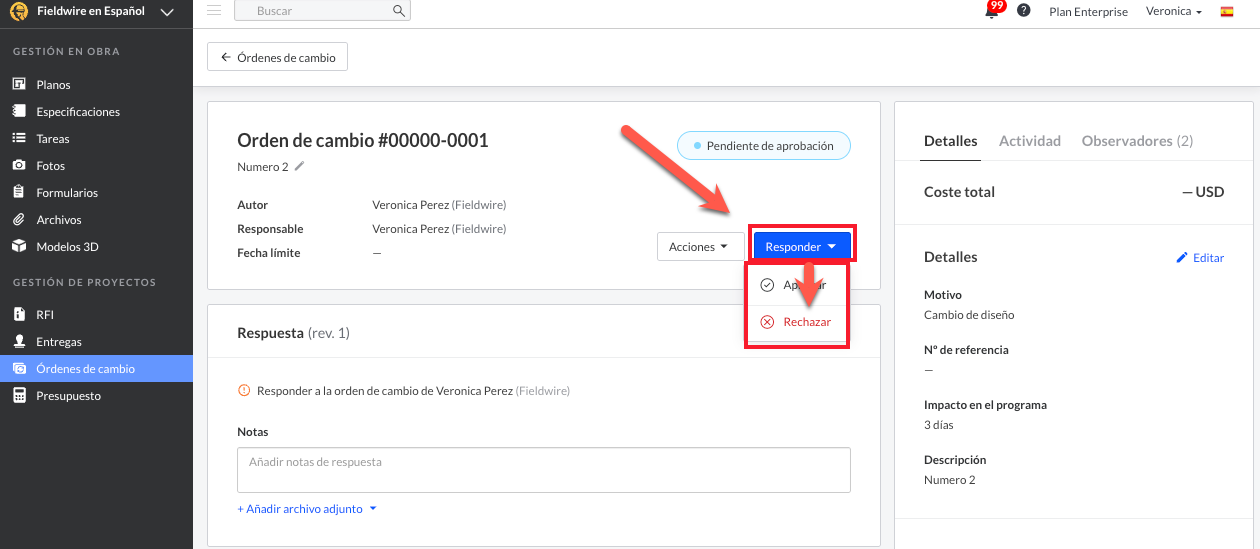Click the Rechazar red X icon
This screenshot has height=549, width=1260.
coord(767,322)
